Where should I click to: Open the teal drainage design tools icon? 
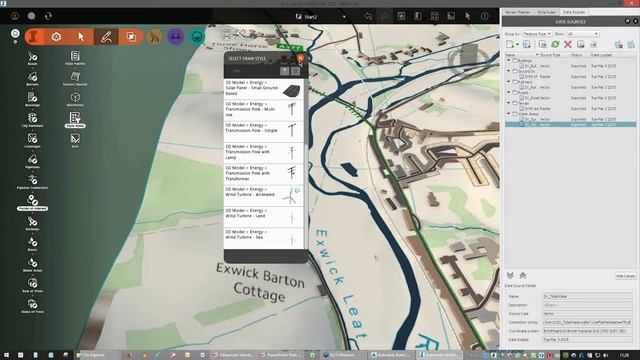click(x=197, y=37)
